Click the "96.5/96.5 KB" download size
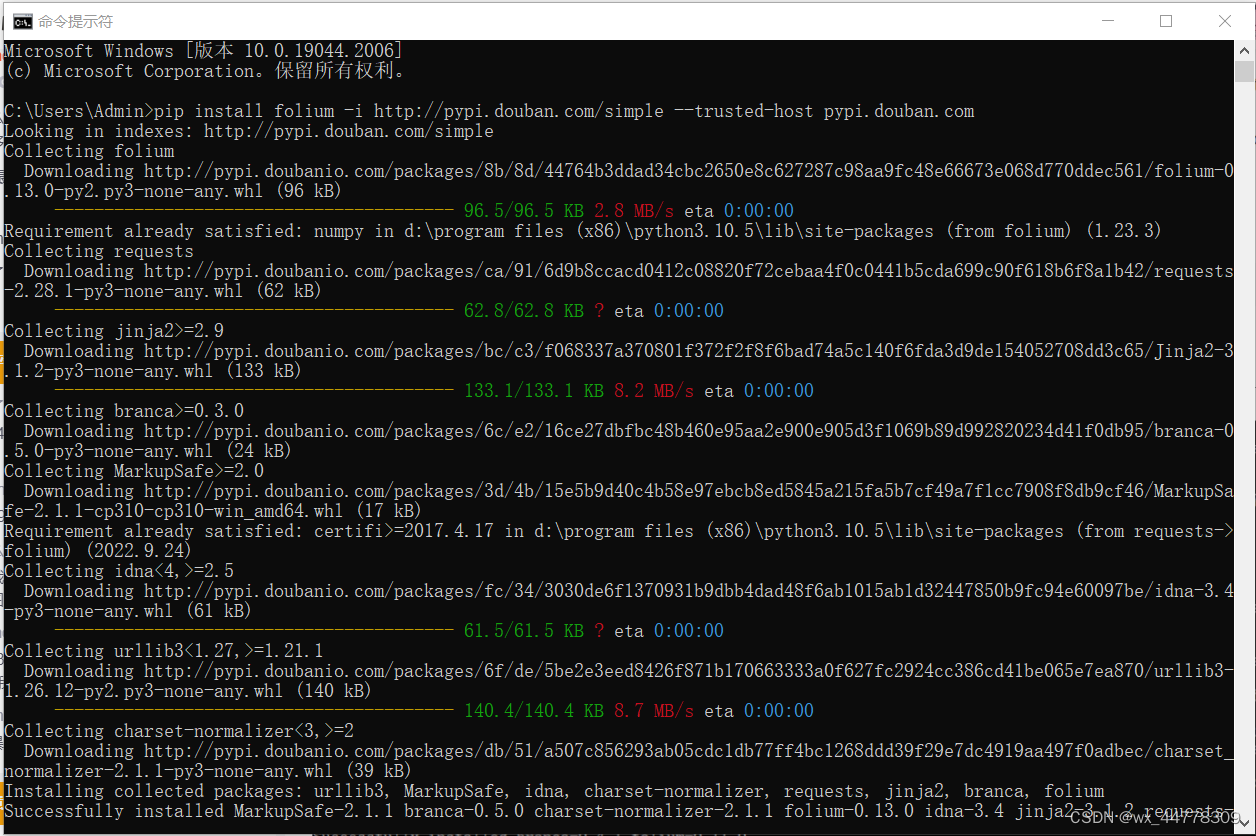This screenshot has width=1256, height=836. (x=524, y=211)
